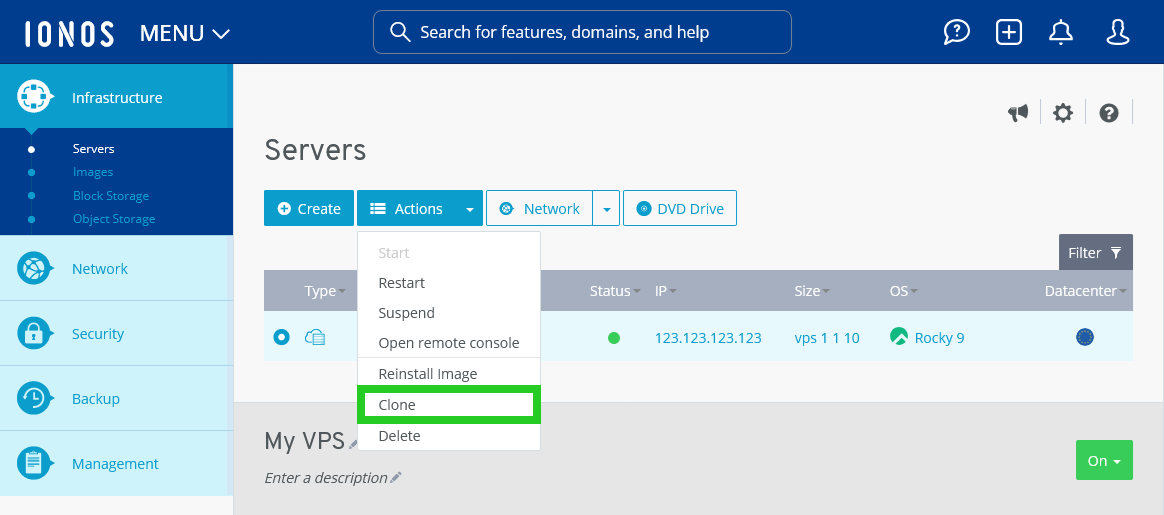1164x515 pixels.
Task: Click the DVD Drive button
Action: (680, 209)
